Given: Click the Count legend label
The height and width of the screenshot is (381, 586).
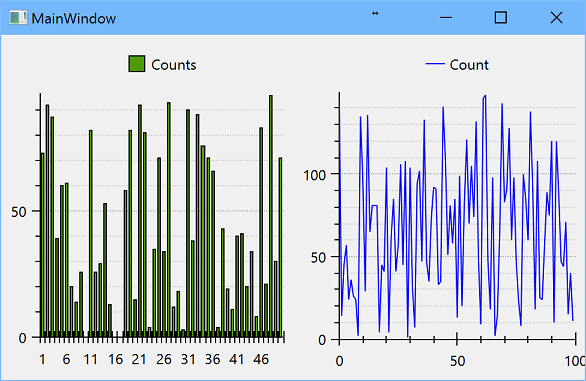Looking at the screenshot, I should [x=469, y=65].
